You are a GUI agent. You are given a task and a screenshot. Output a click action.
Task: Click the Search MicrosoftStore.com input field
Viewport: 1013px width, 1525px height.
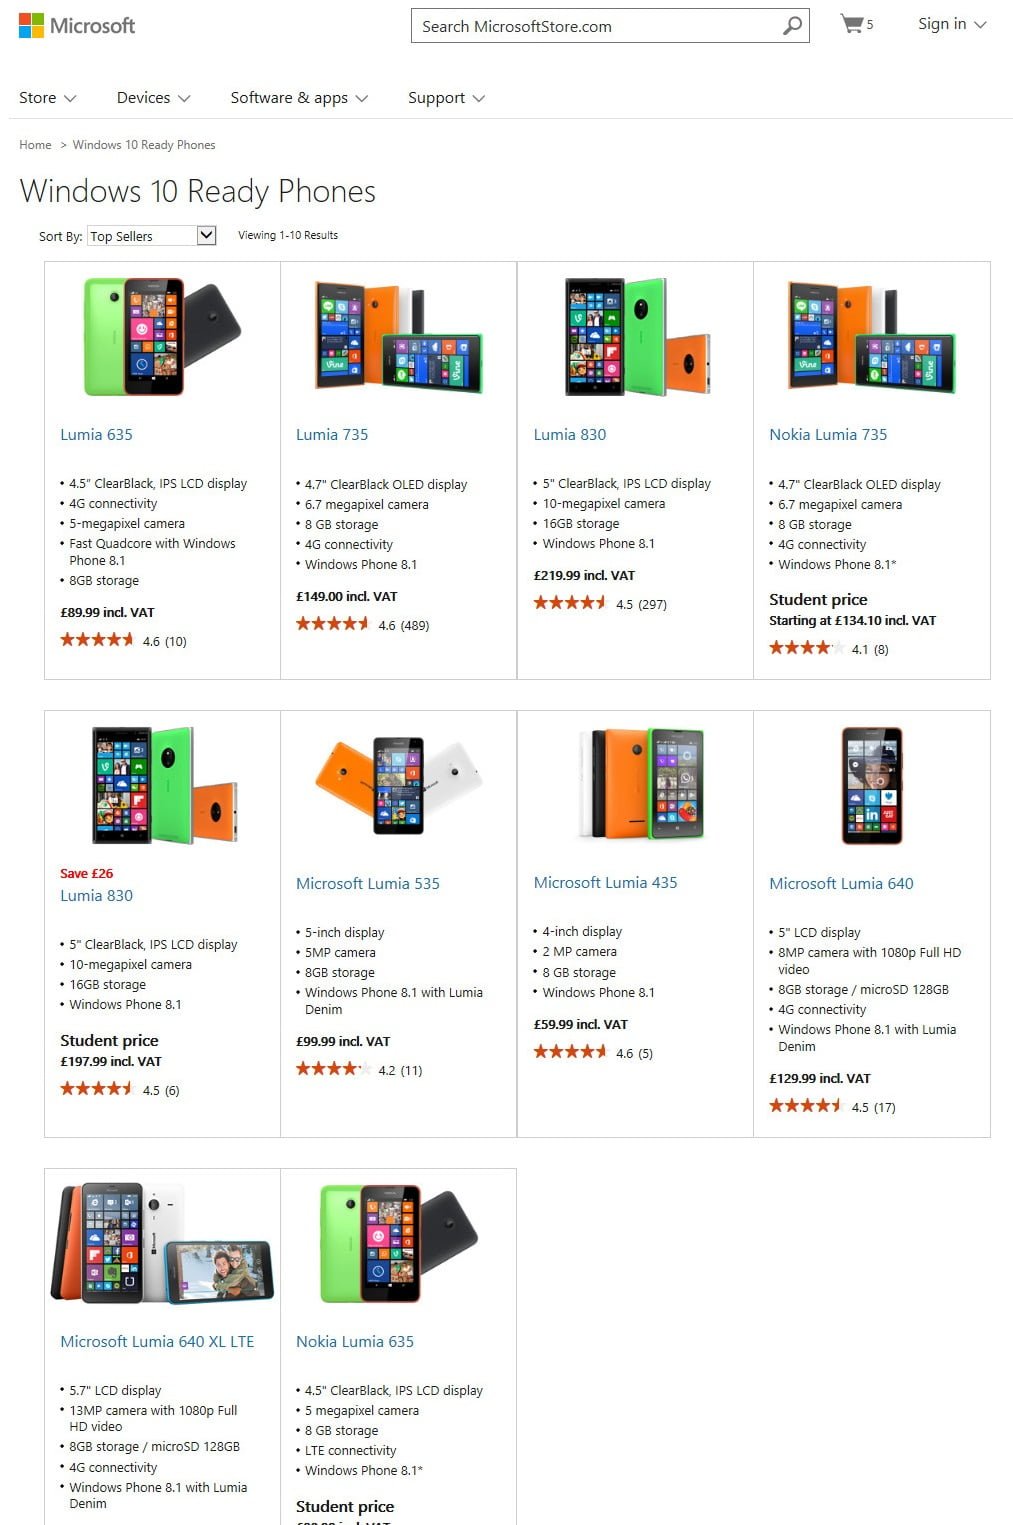coord(596,26)
